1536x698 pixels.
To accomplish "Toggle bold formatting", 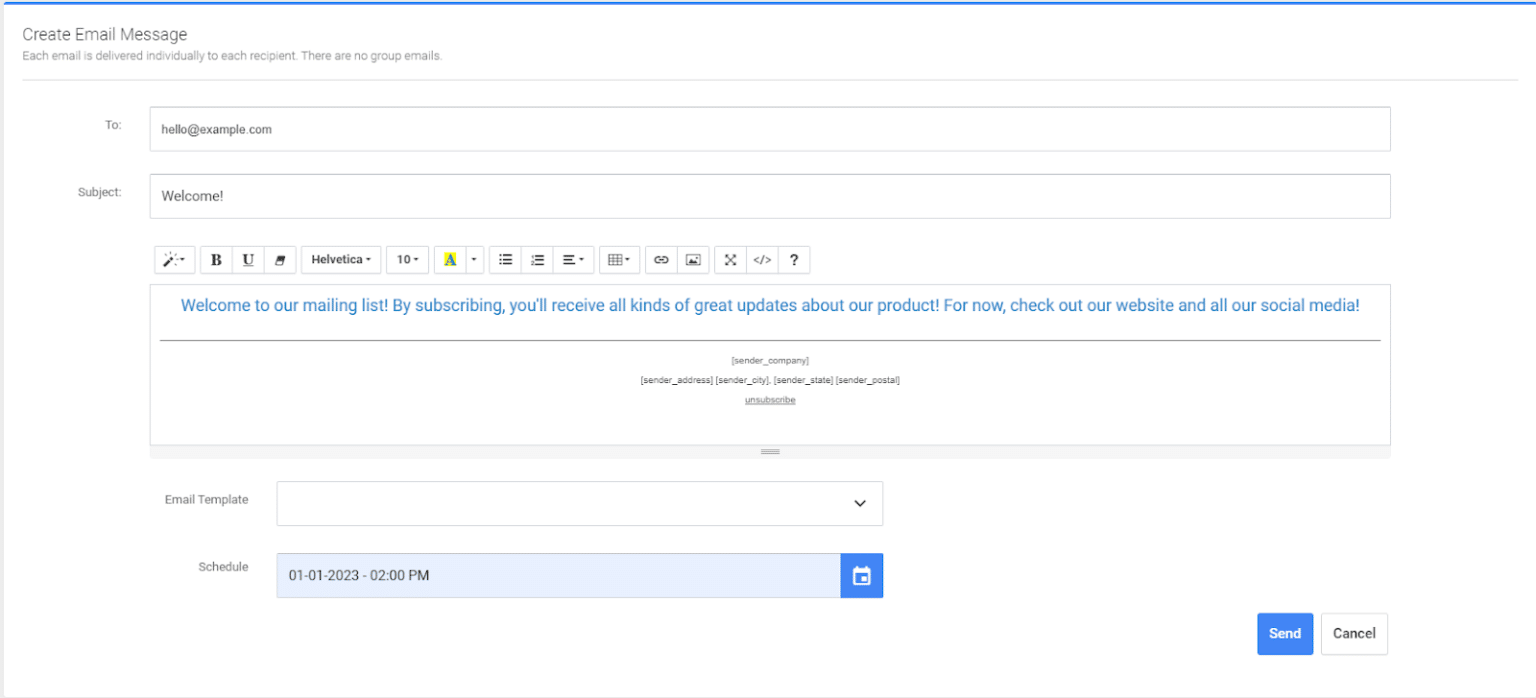I will 216,259.
